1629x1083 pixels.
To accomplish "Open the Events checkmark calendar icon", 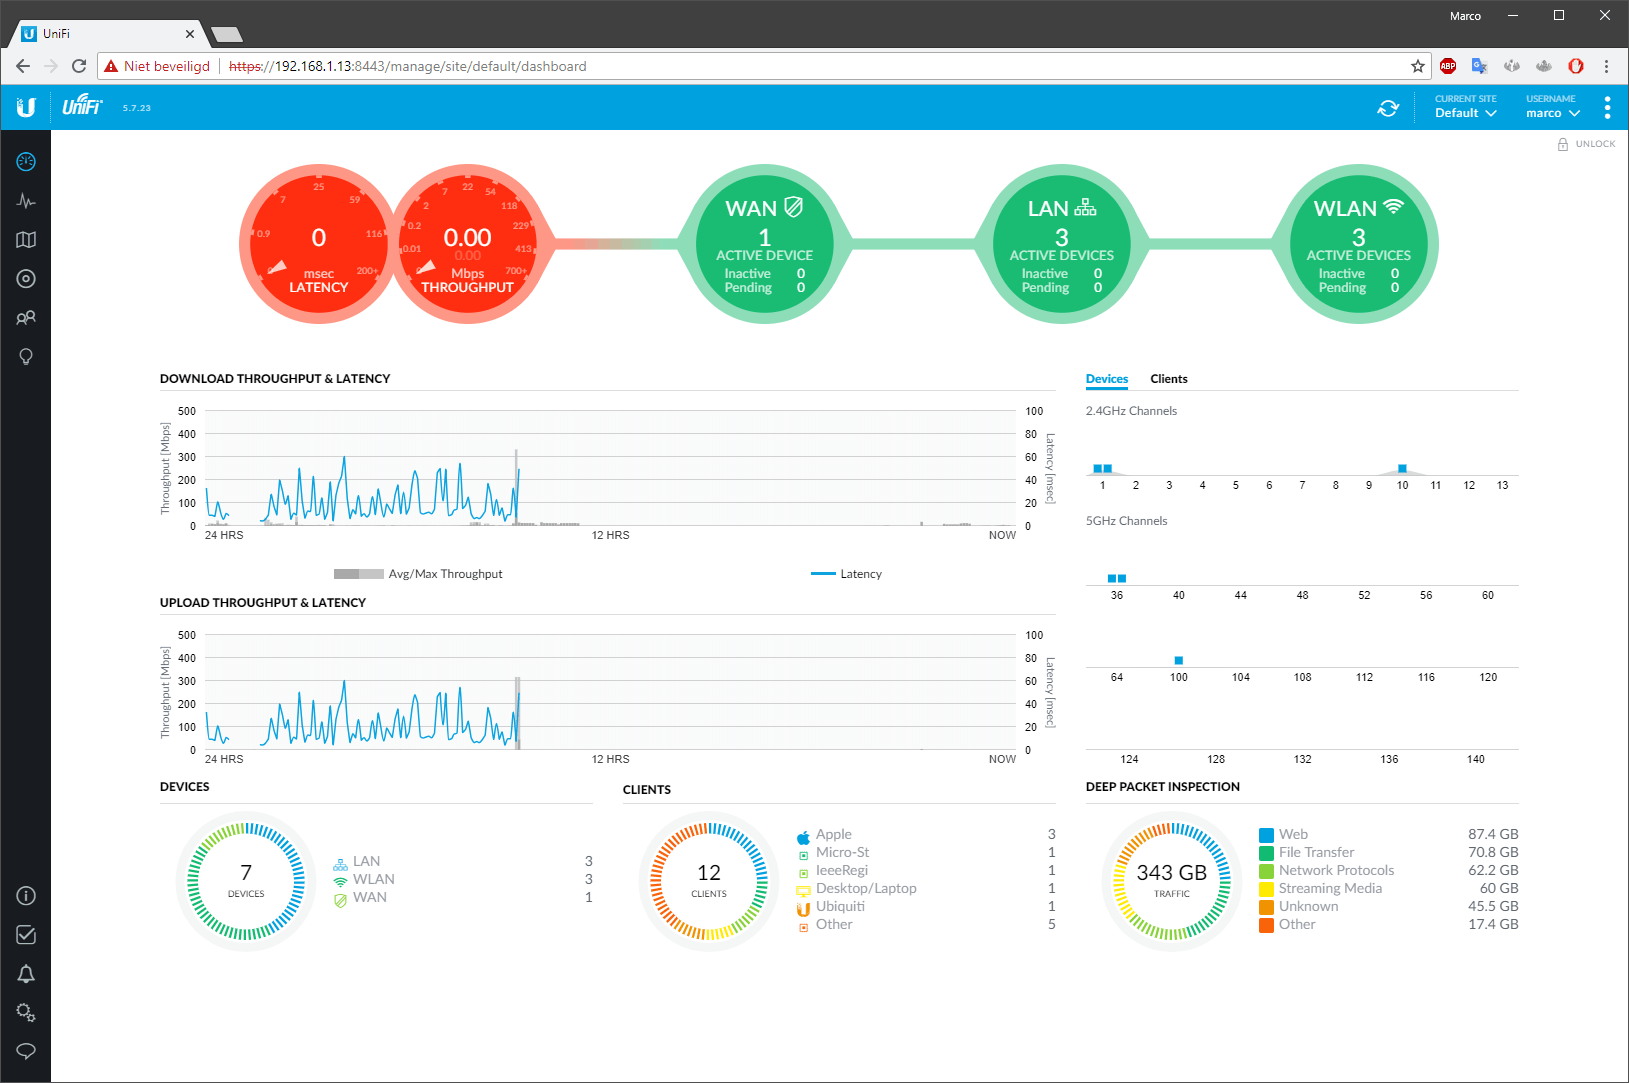I will pos(26,935).
